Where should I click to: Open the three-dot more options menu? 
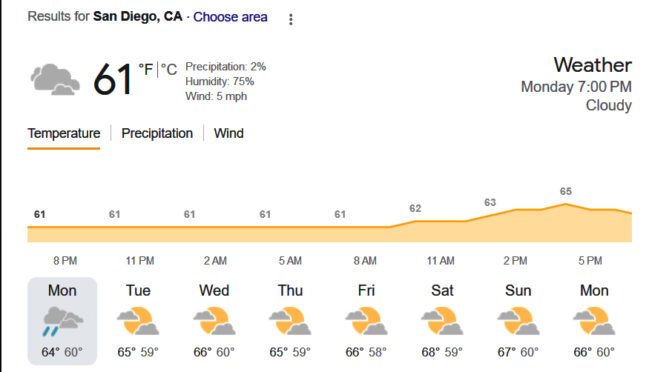[291, 19]
